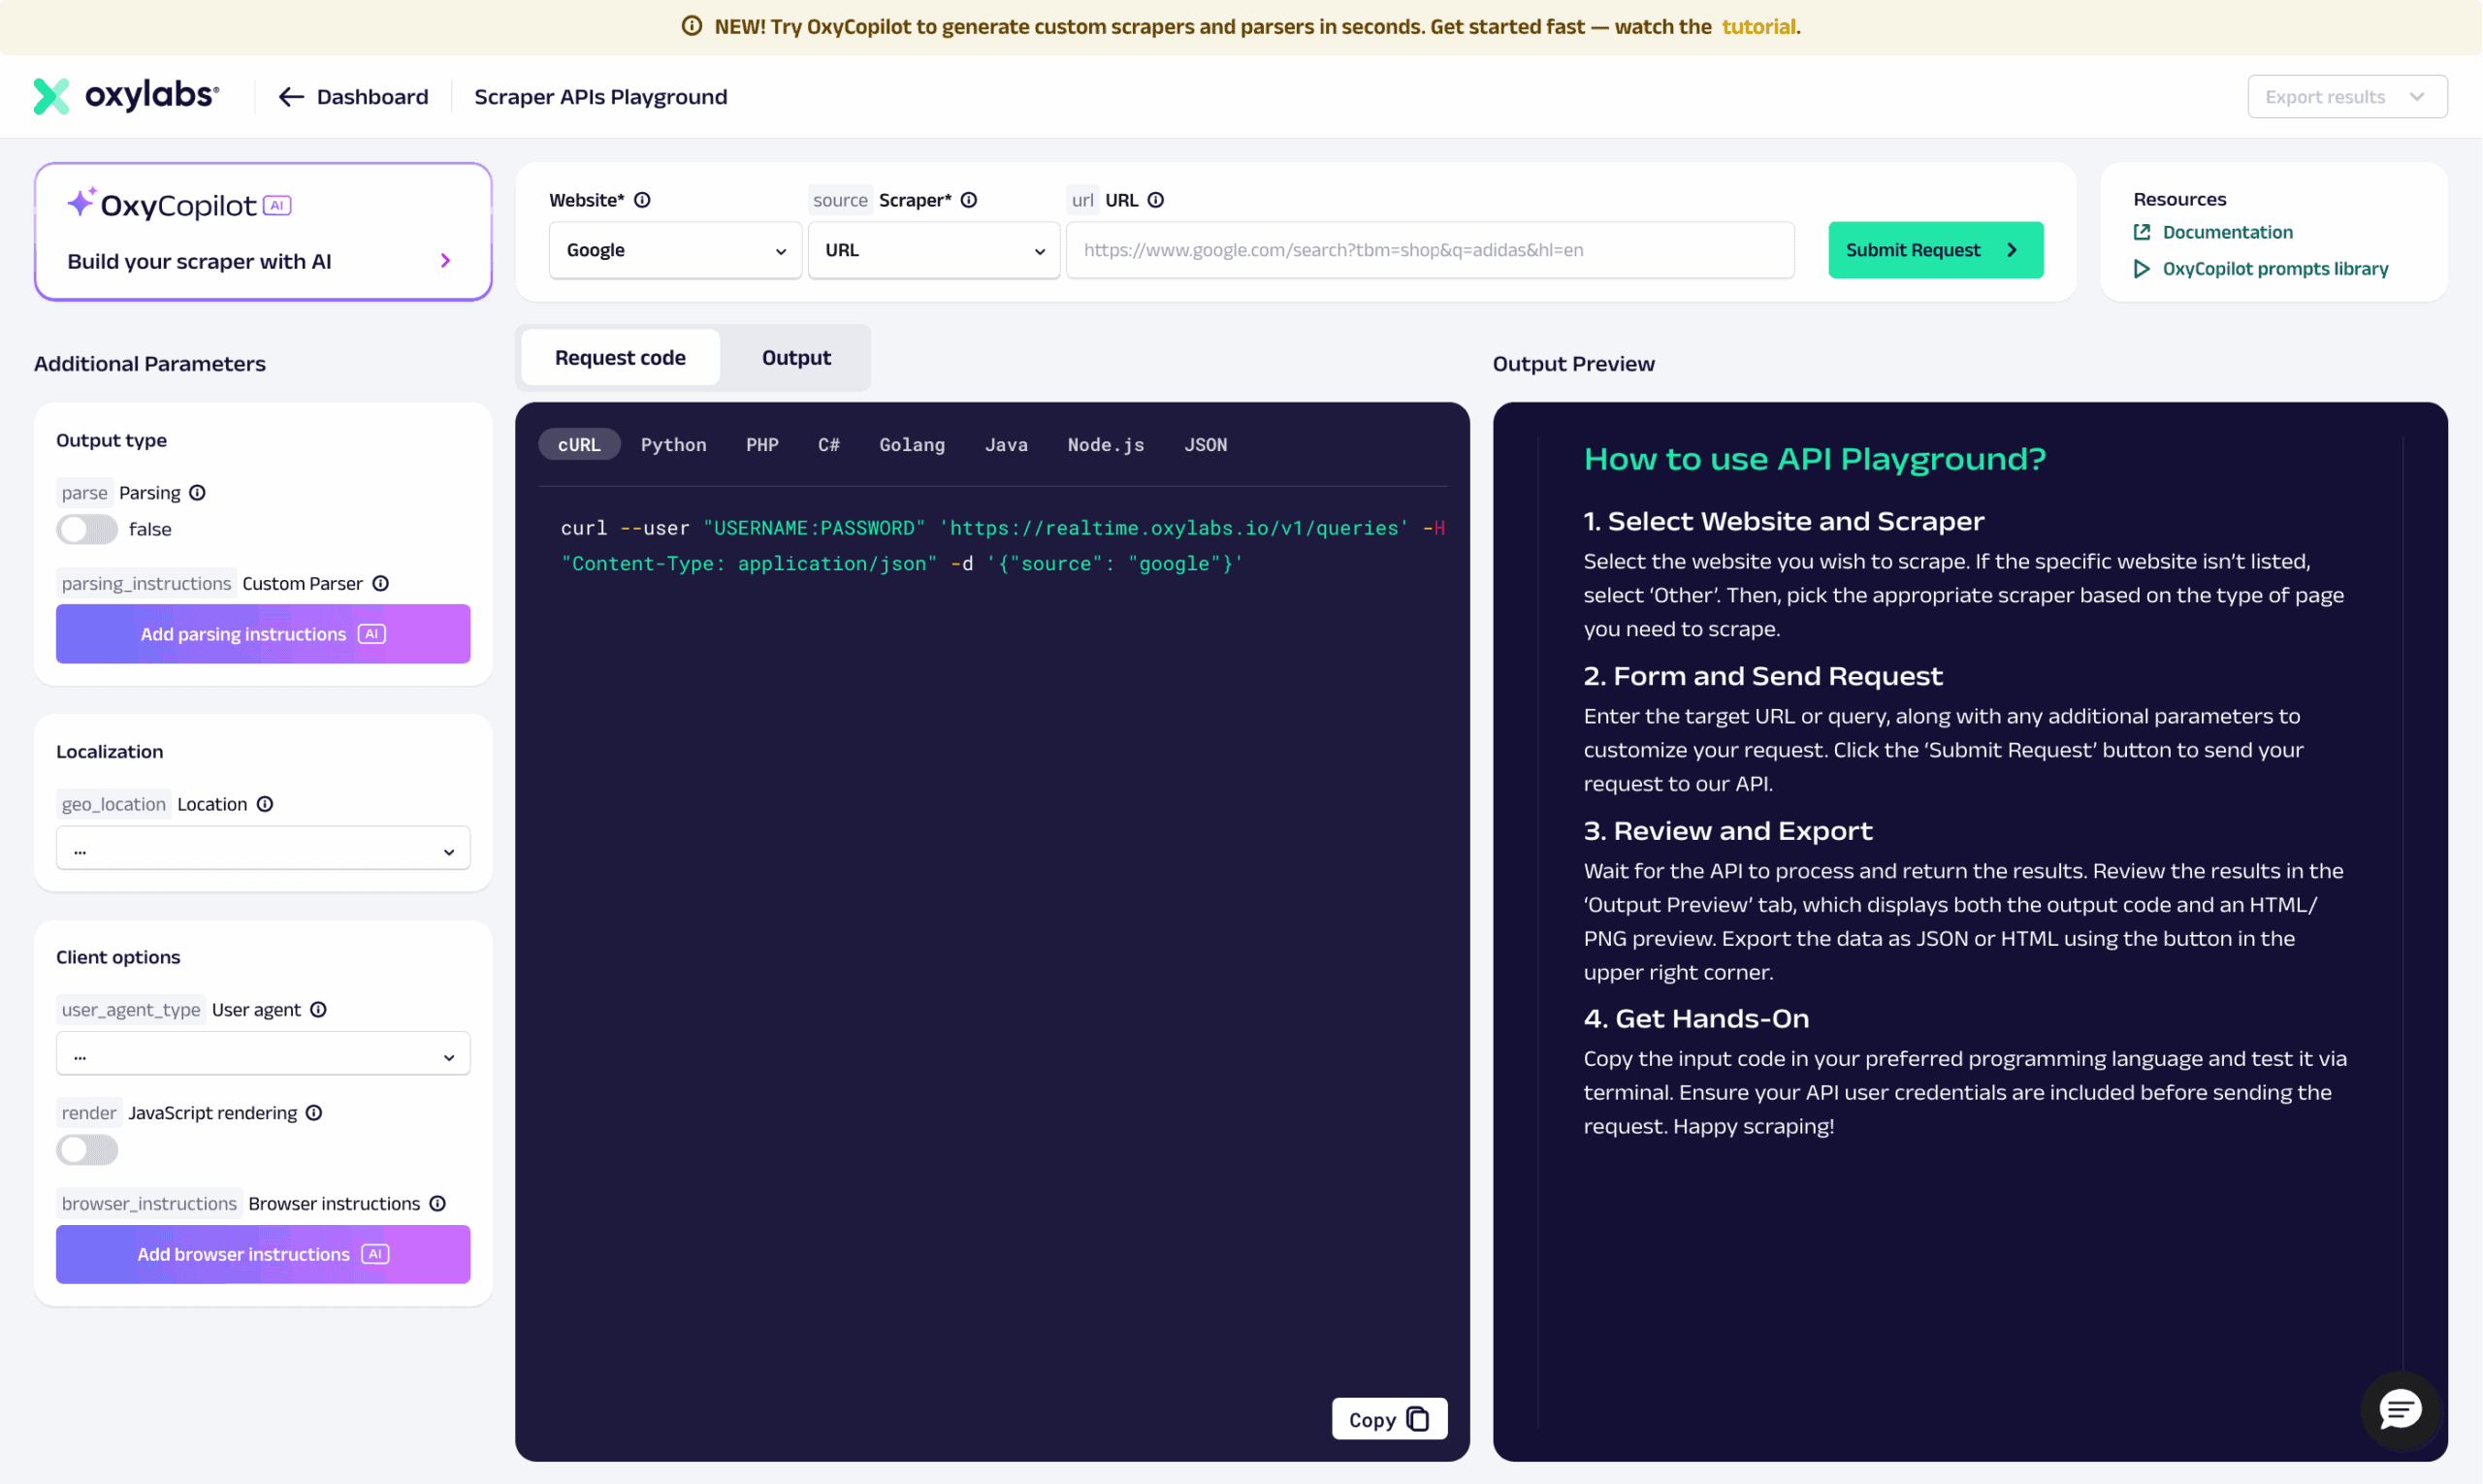Click the Documentation external-link icon
The image size is (2483, 1484).
(x=2142, y=232)
